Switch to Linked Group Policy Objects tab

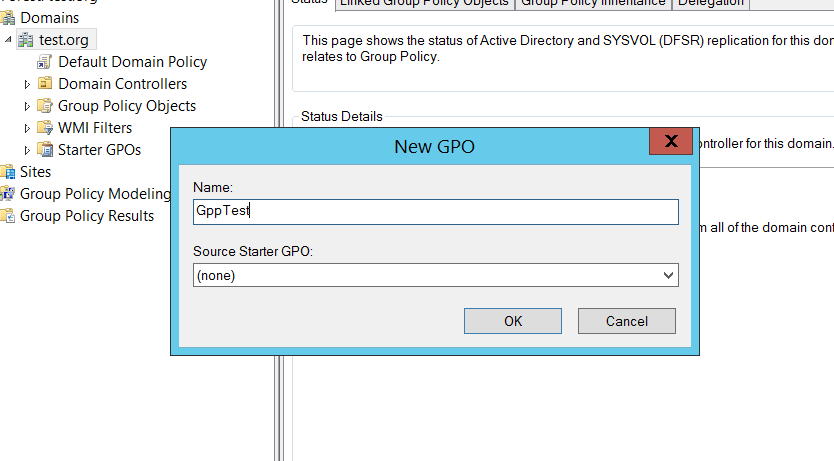[425, 3]
